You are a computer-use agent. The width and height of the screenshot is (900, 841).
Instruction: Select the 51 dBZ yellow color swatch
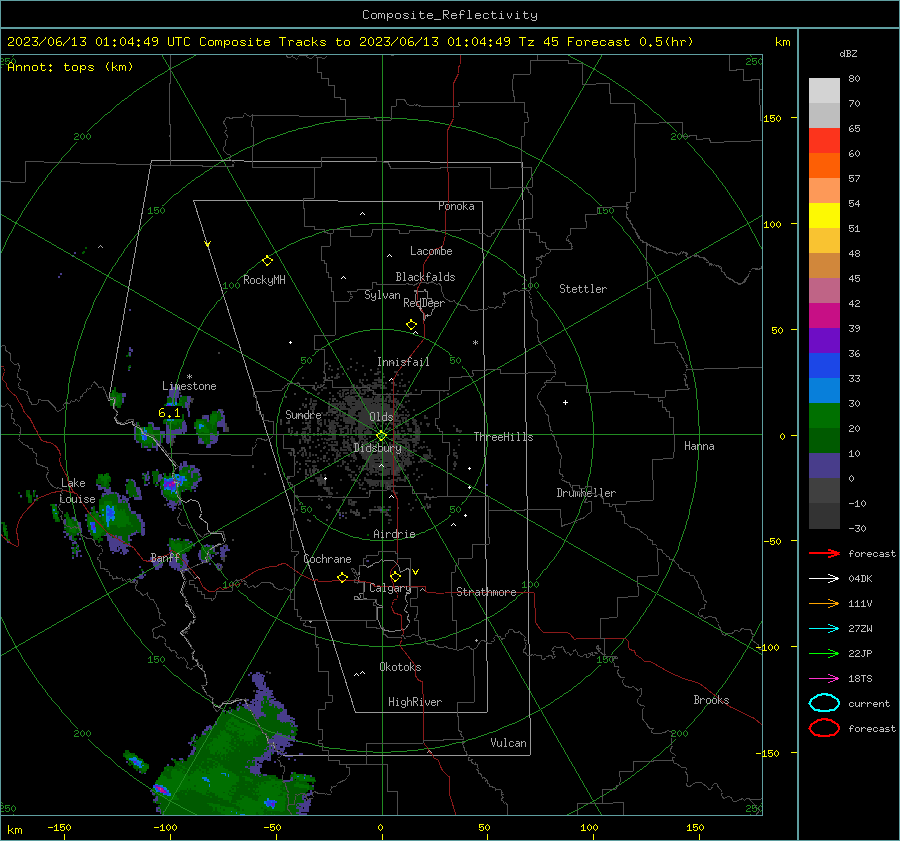824,215
